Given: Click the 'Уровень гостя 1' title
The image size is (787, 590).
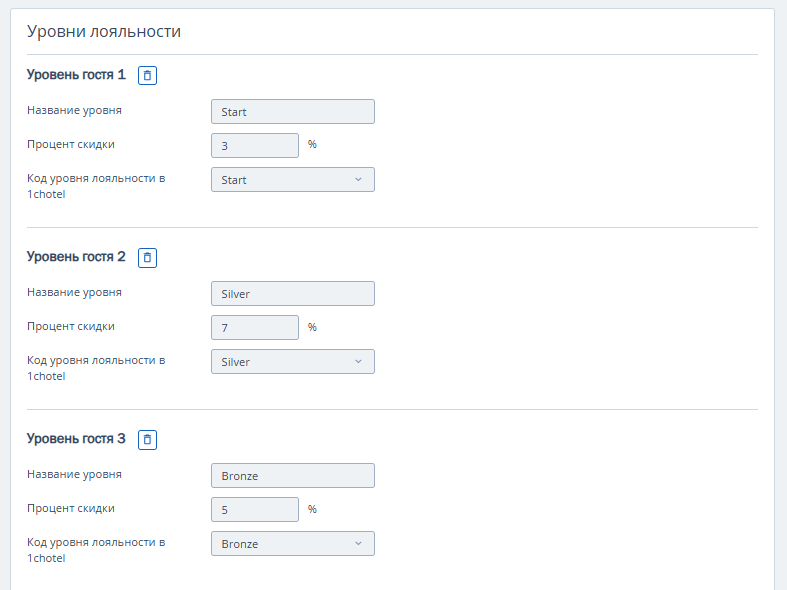Looking at the screenshot, I should (x=76, y=75).
